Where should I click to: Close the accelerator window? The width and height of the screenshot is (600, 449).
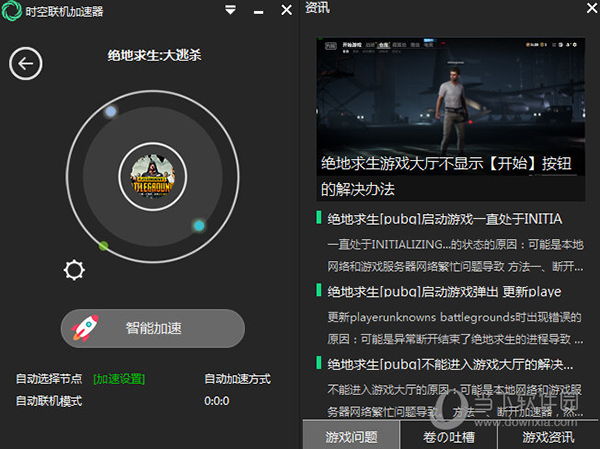tap(286, 11)
